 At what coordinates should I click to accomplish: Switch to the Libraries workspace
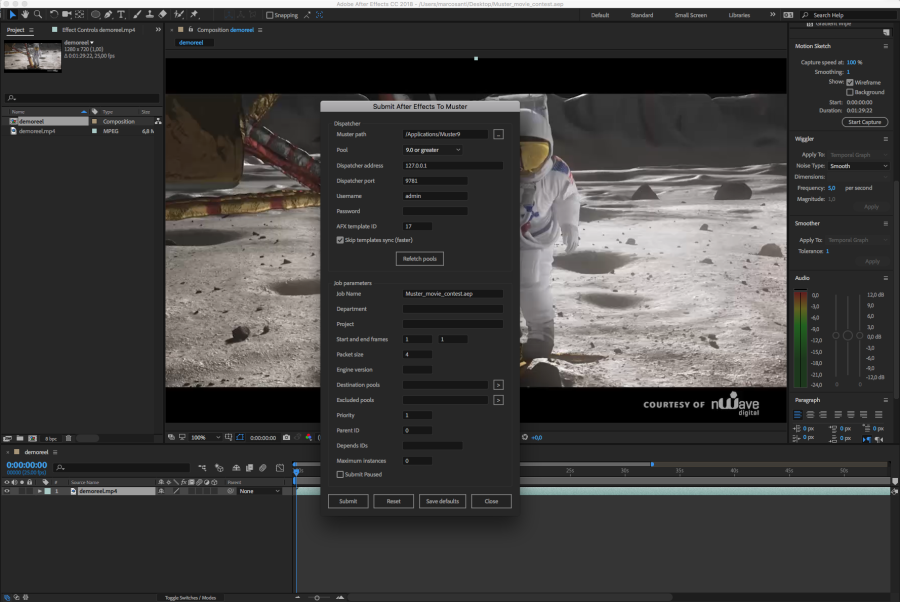[x=739, y=15]
